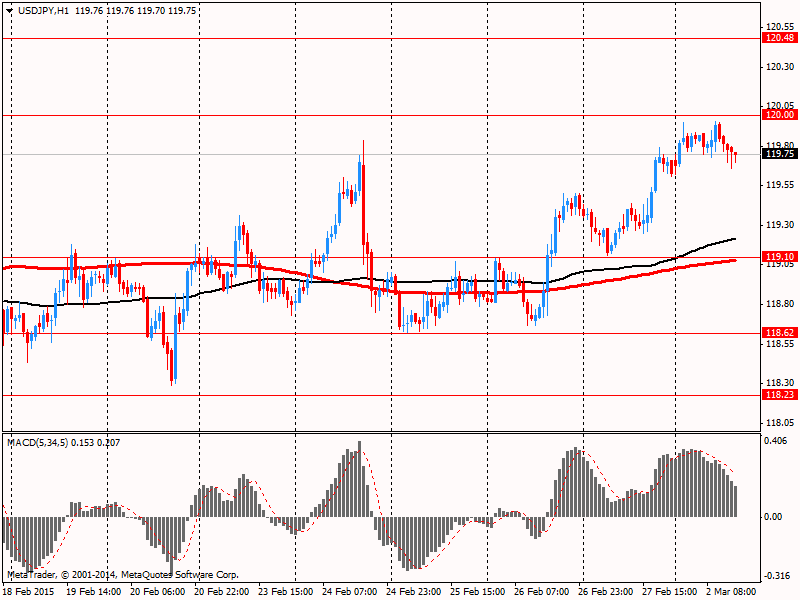800x600 pixels.
Task: Select the 120.48 red price level label
Action: coord(779,38)
